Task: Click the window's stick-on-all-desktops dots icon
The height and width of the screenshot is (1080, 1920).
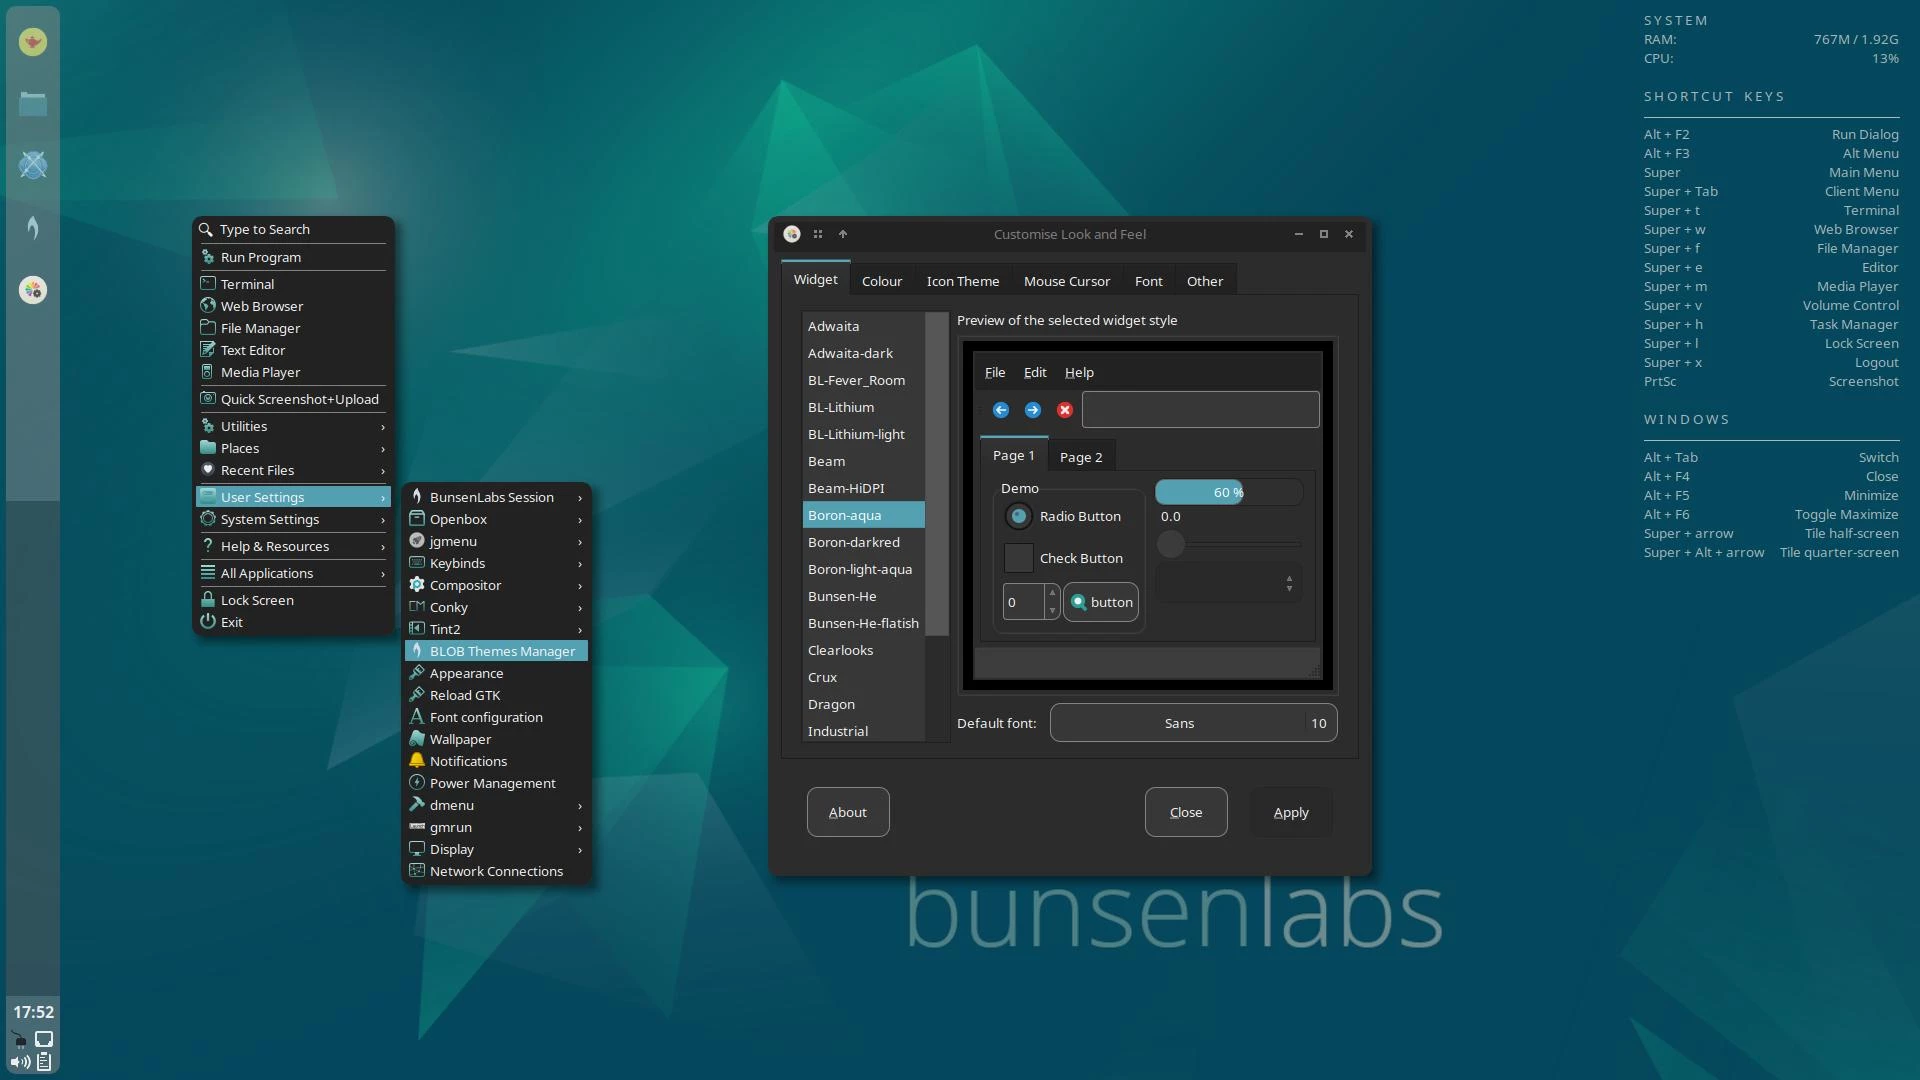Action: (818, 234)
